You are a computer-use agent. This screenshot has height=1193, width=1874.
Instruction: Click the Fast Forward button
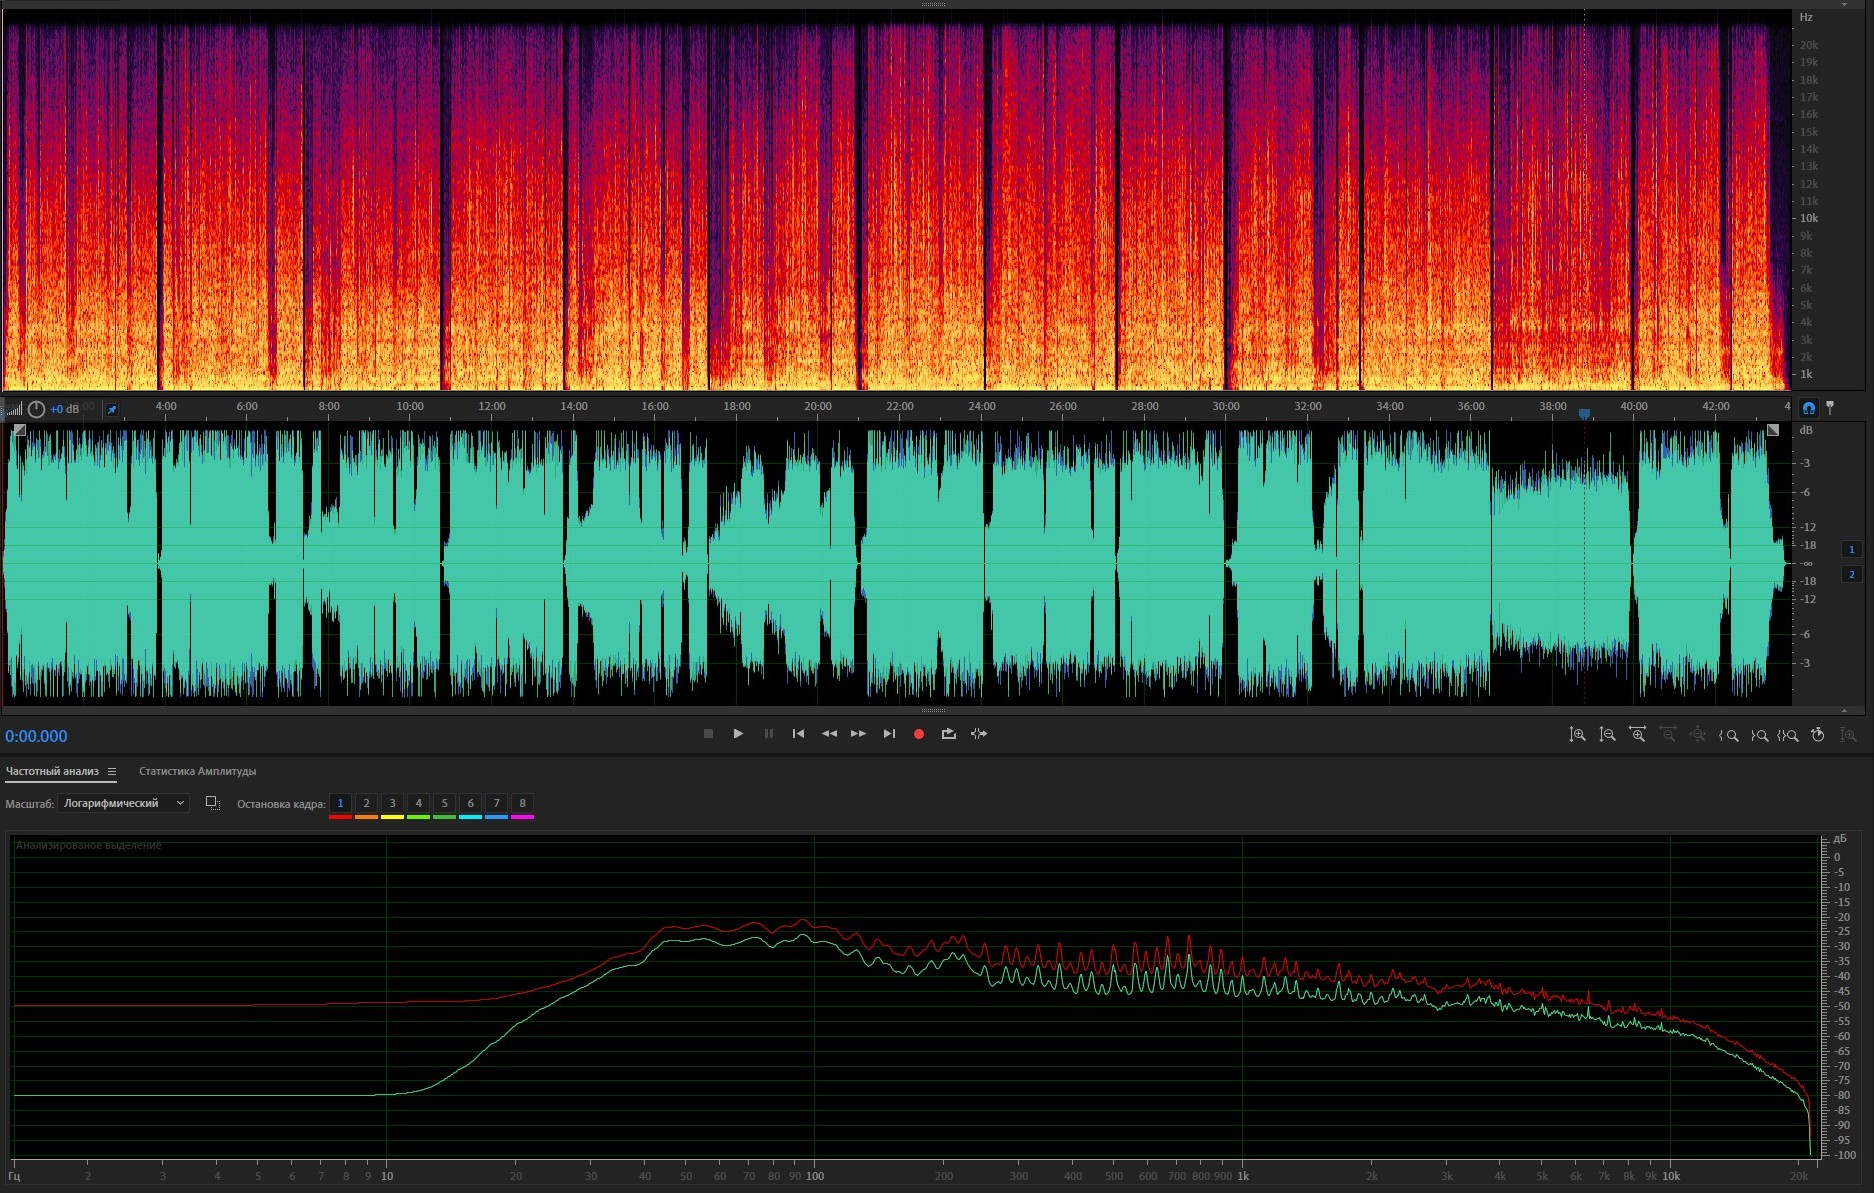[x=858, y=734]
